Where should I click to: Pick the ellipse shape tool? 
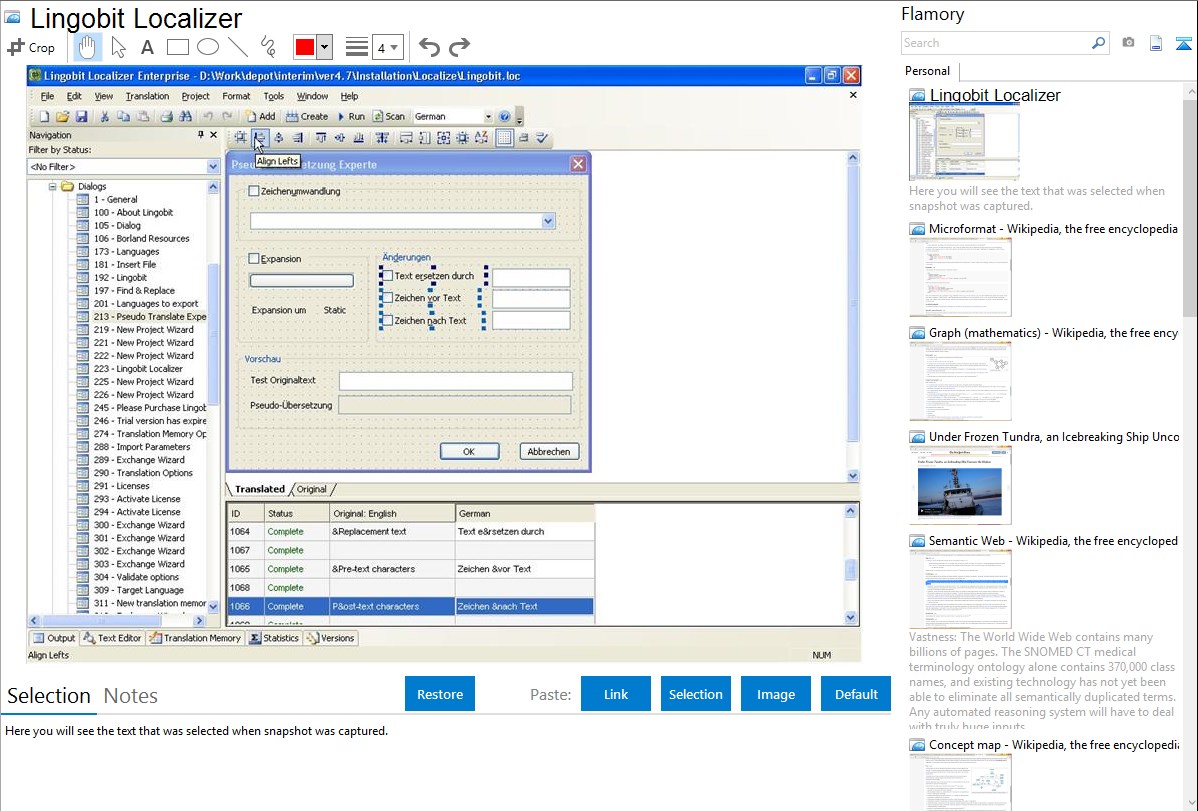point(207,47)
